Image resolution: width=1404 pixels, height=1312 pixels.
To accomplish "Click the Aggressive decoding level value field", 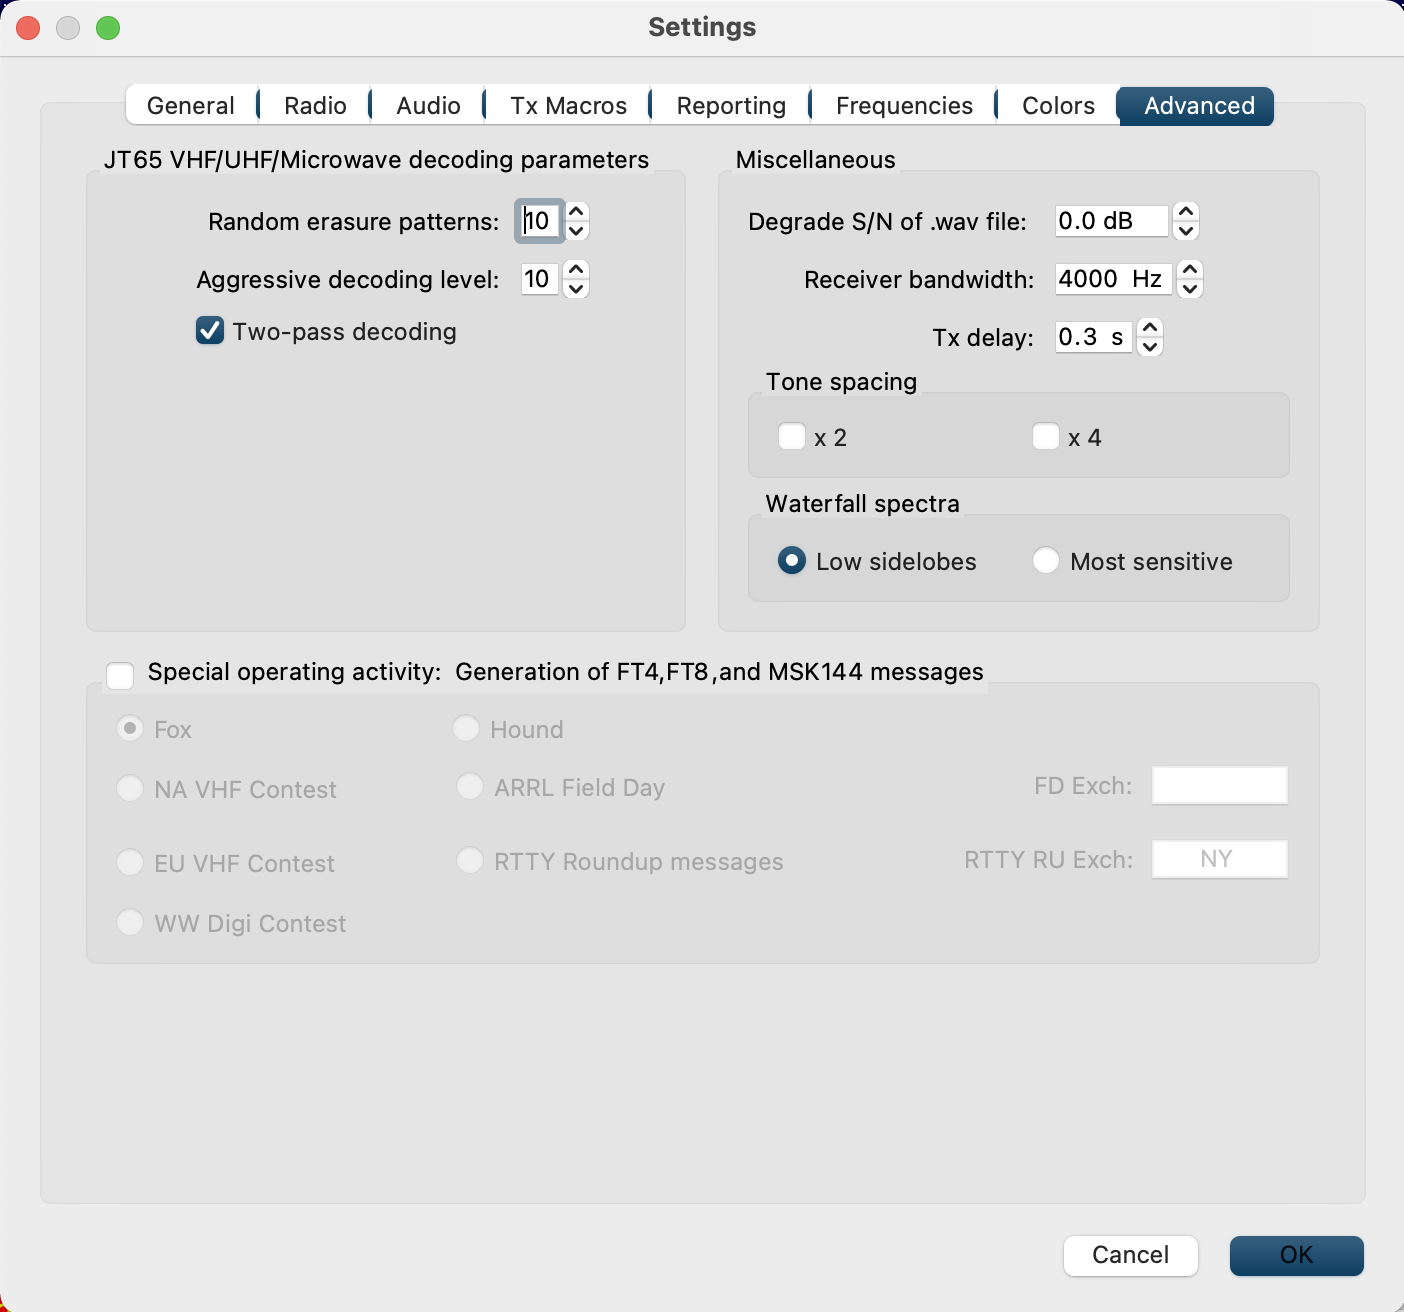I will pyautogui.click(x=540, y=279).
